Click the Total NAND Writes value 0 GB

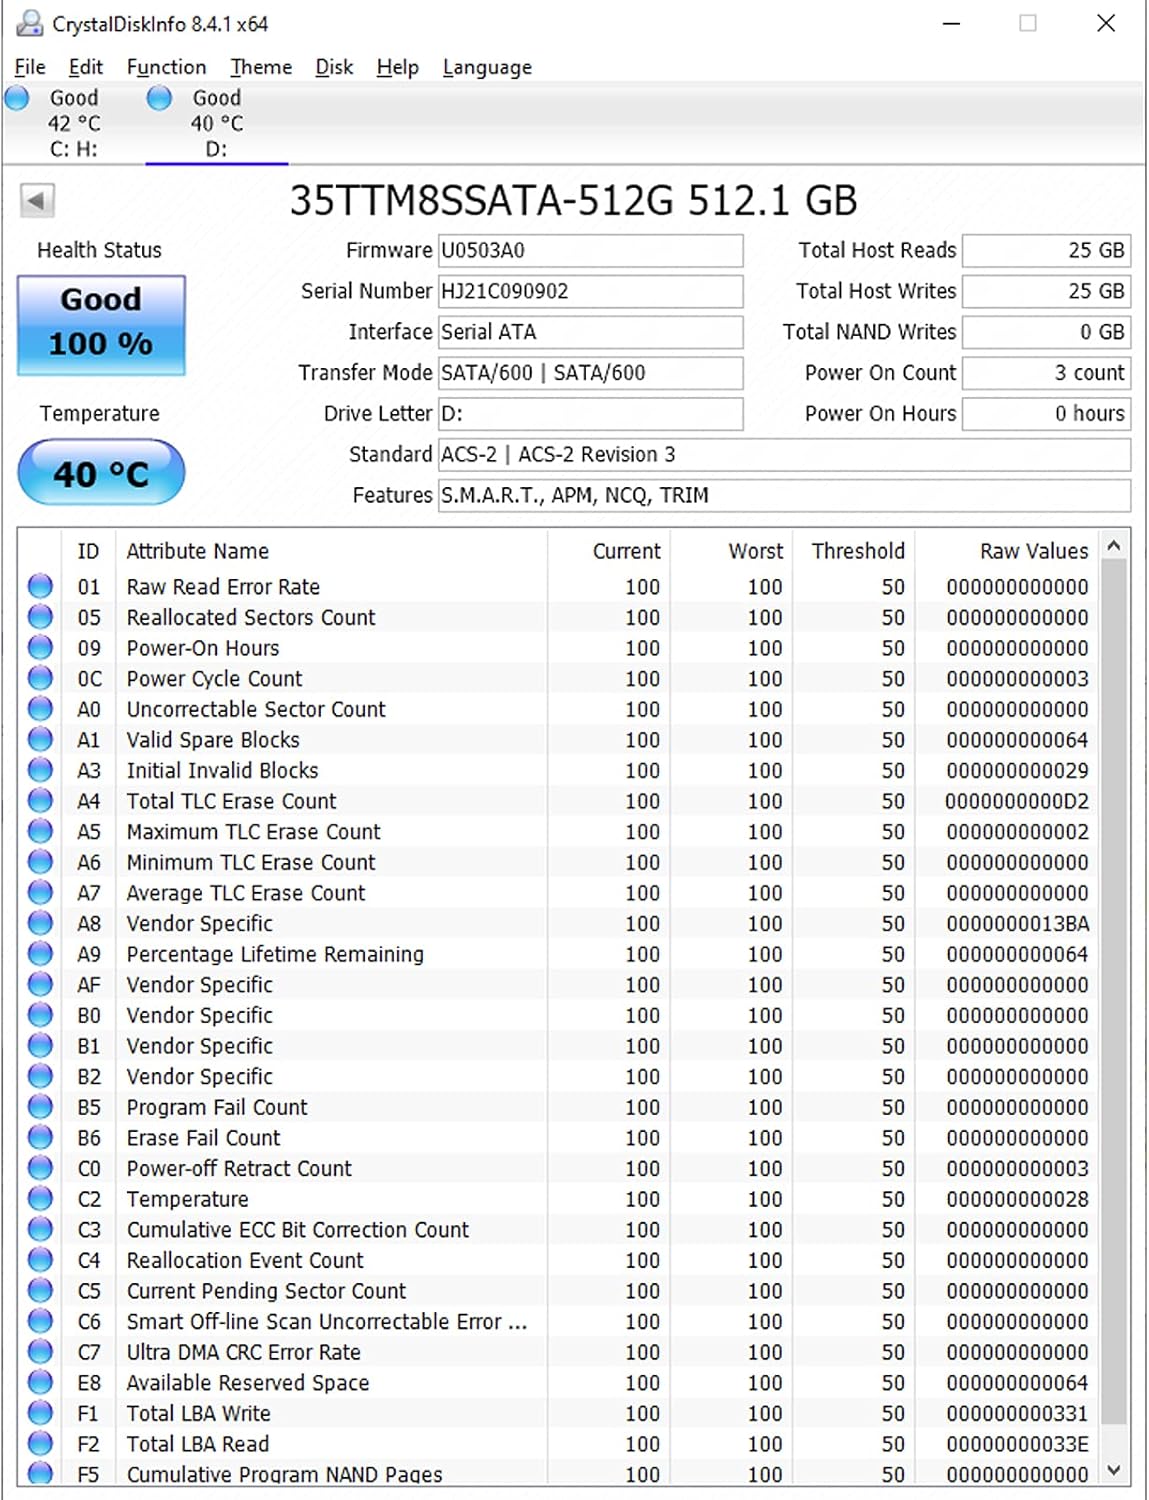click(x=1046, y=332)
